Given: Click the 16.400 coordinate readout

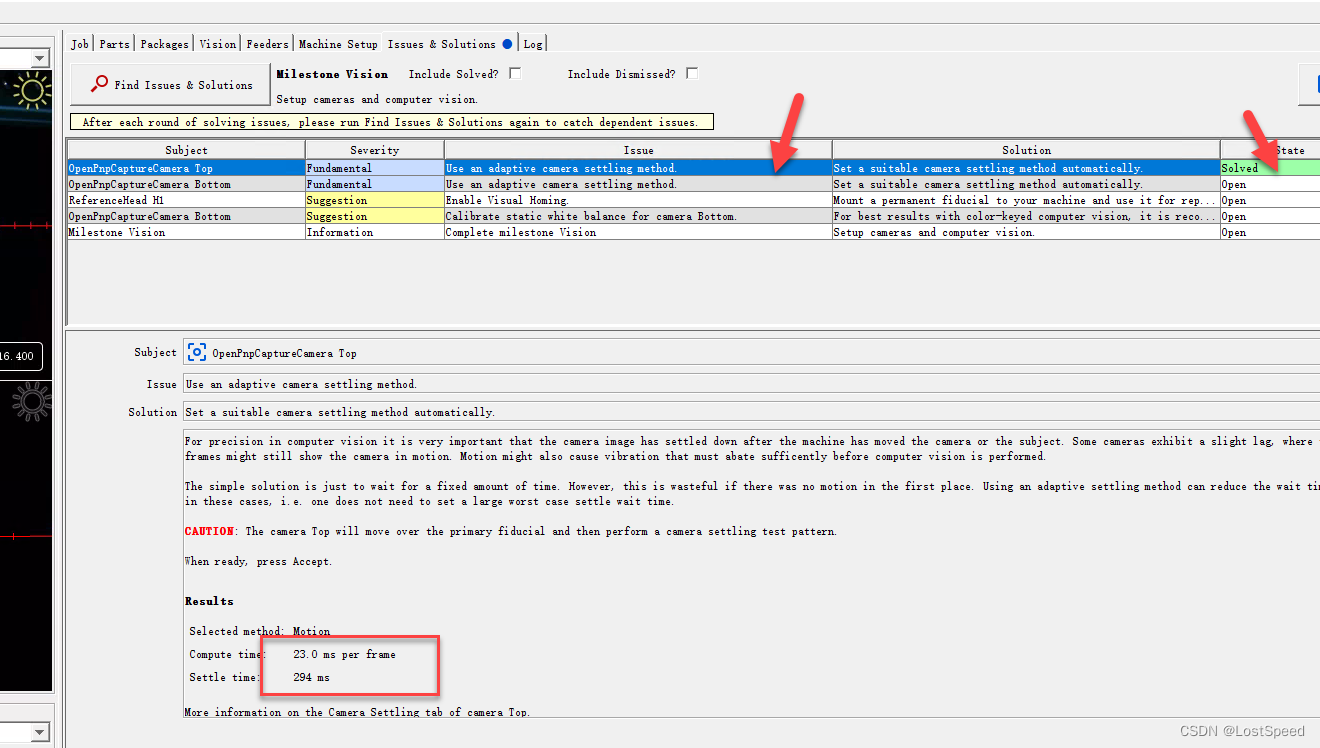Looking at the screenshot, I should pyautogui.click(x=20, y=356).
